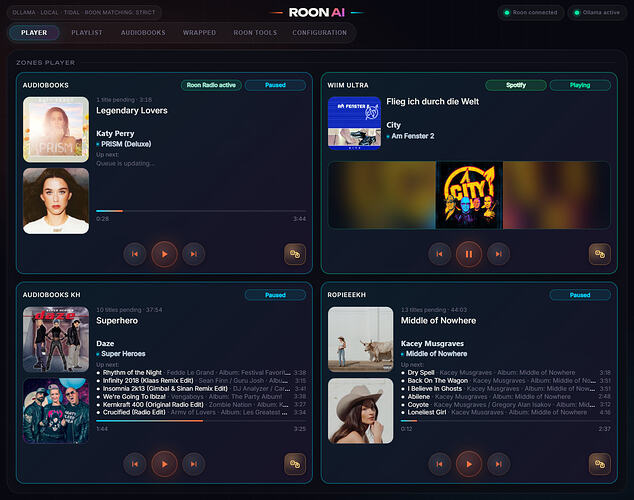
Task: Select queue item Dry Spell
Action: (x=505, y=373)
